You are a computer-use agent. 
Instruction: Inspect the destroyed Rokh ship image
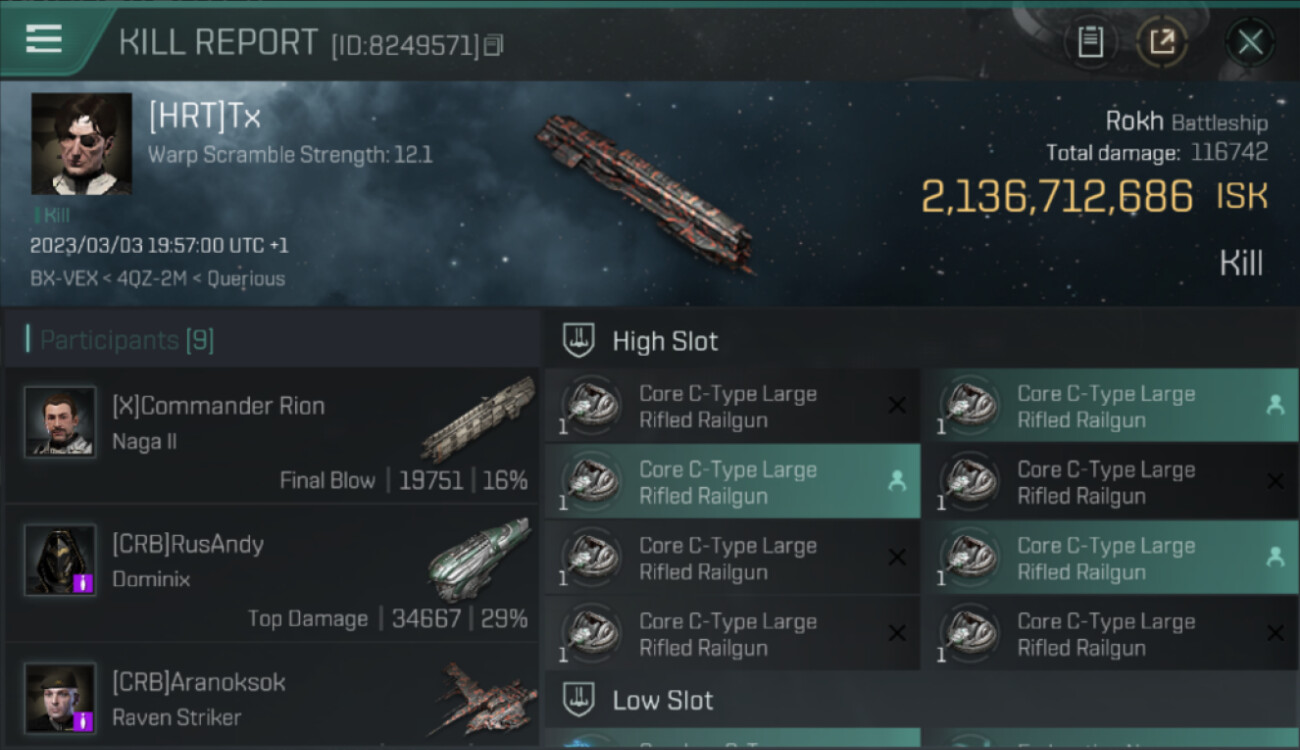644,192
